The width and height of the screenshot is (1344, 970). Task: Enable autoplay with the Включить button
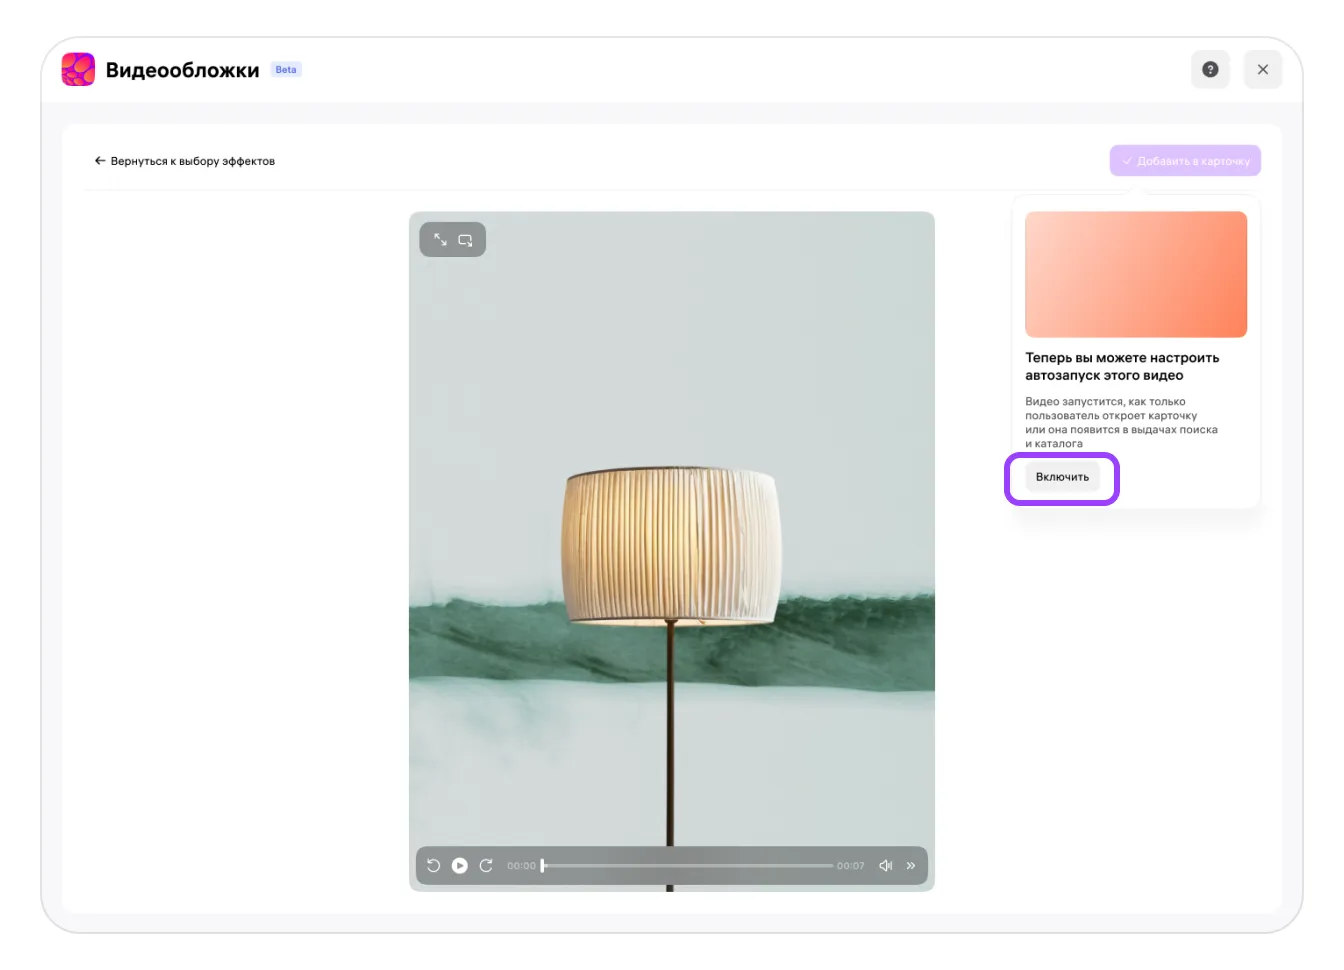1062,477
